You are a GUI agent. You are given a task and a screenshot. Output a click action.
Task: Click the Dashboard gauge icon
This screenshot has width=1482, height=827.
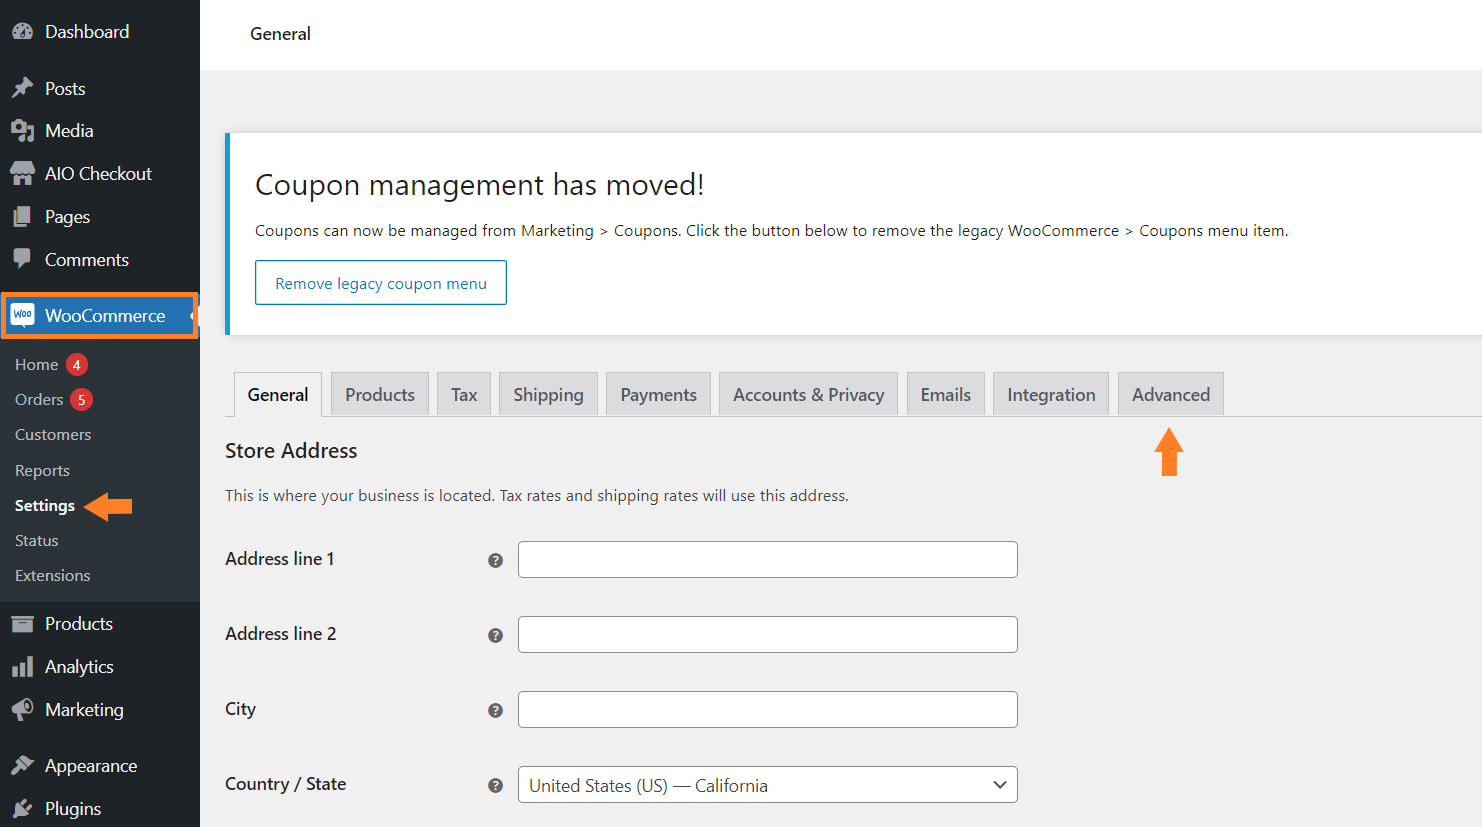point(22,32)
